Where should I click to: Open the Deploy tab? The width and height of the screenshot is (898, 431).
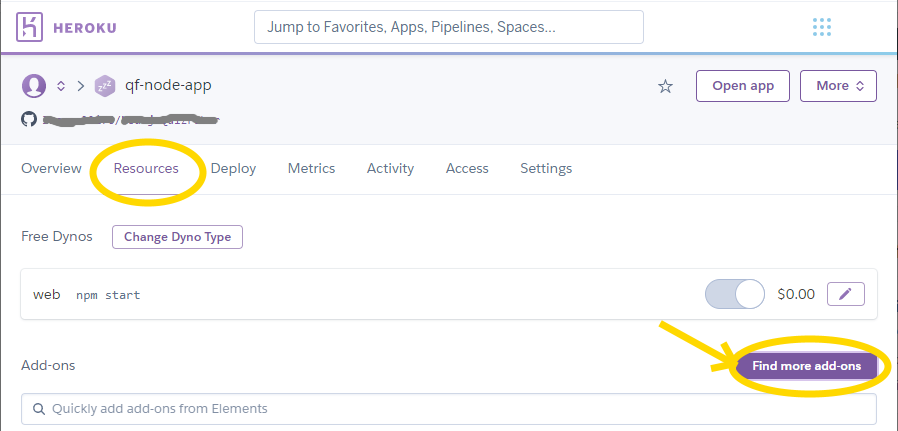click(x=233, y=168)
